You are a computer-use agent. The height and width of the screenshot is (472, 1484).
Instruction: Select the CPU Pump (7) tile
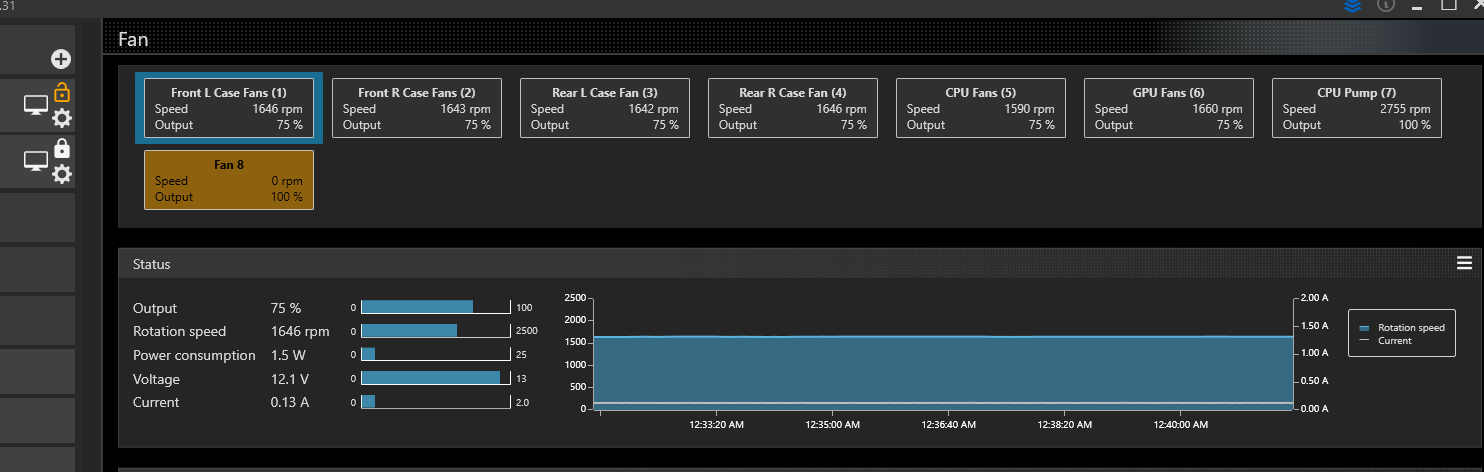1356,108
